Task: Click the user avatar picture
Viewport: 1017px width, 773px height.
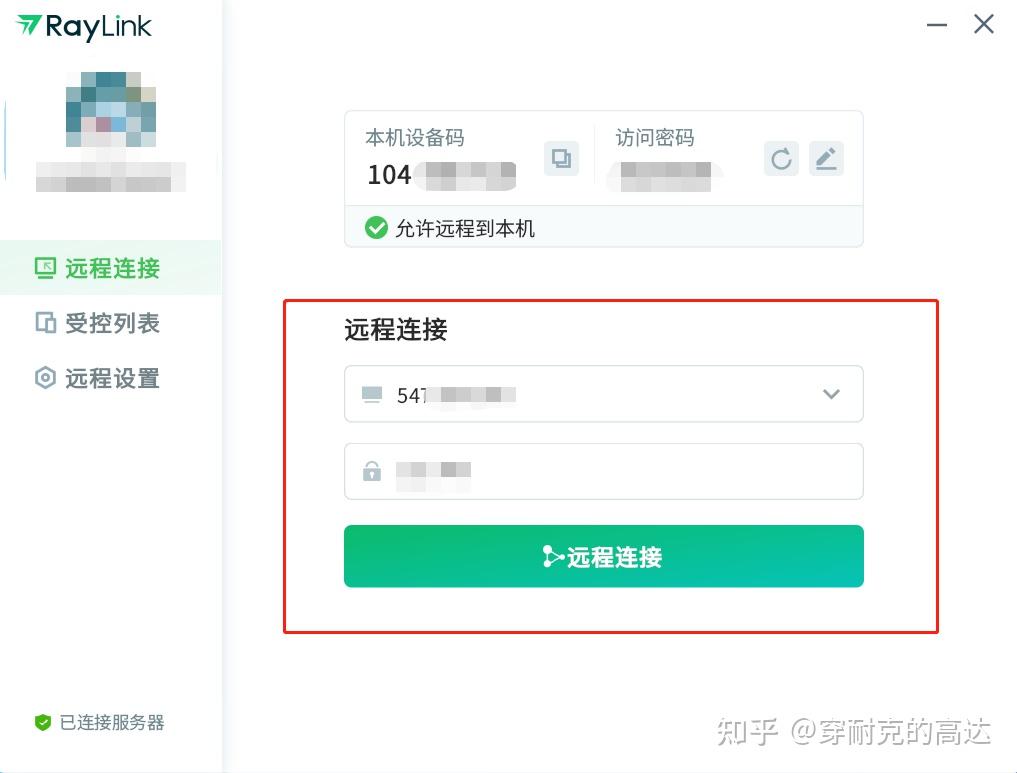Action: click(111, 110)
